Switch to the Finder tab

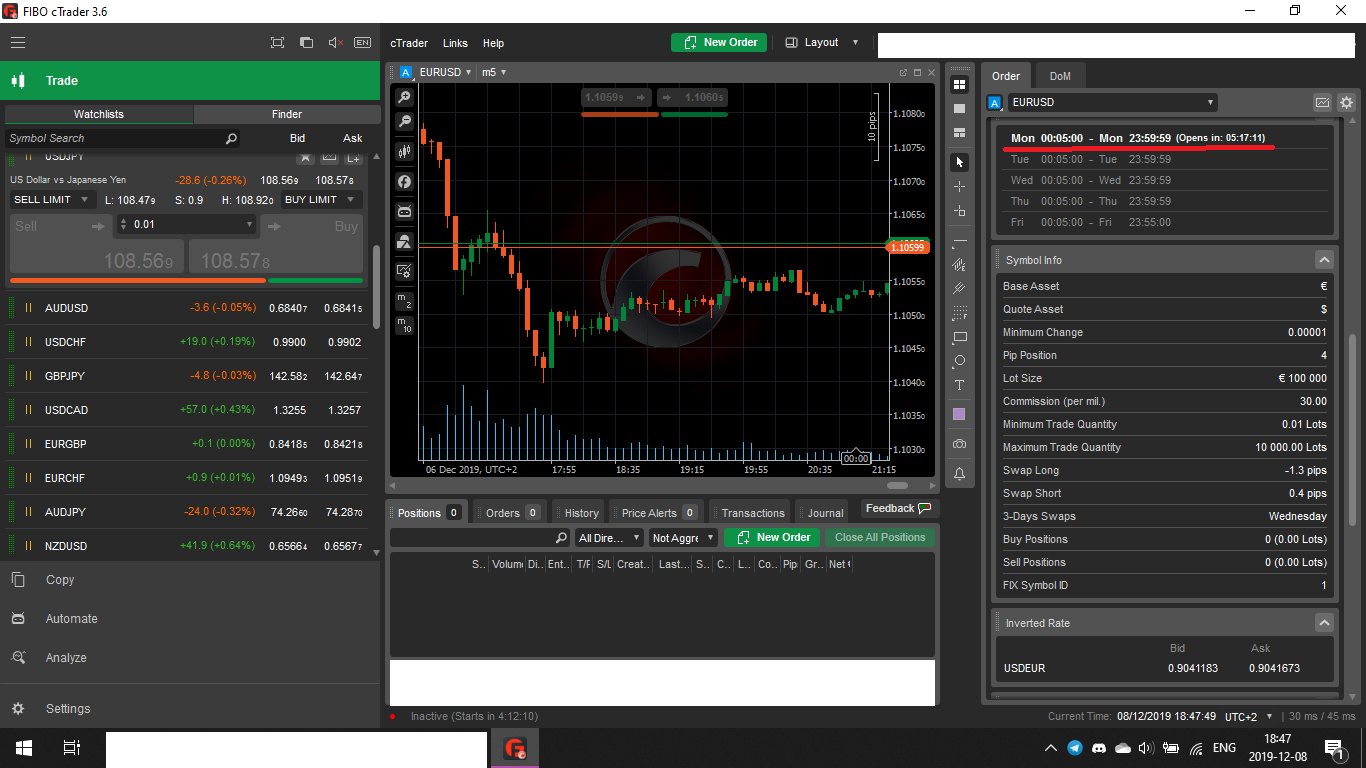point(287,114)
